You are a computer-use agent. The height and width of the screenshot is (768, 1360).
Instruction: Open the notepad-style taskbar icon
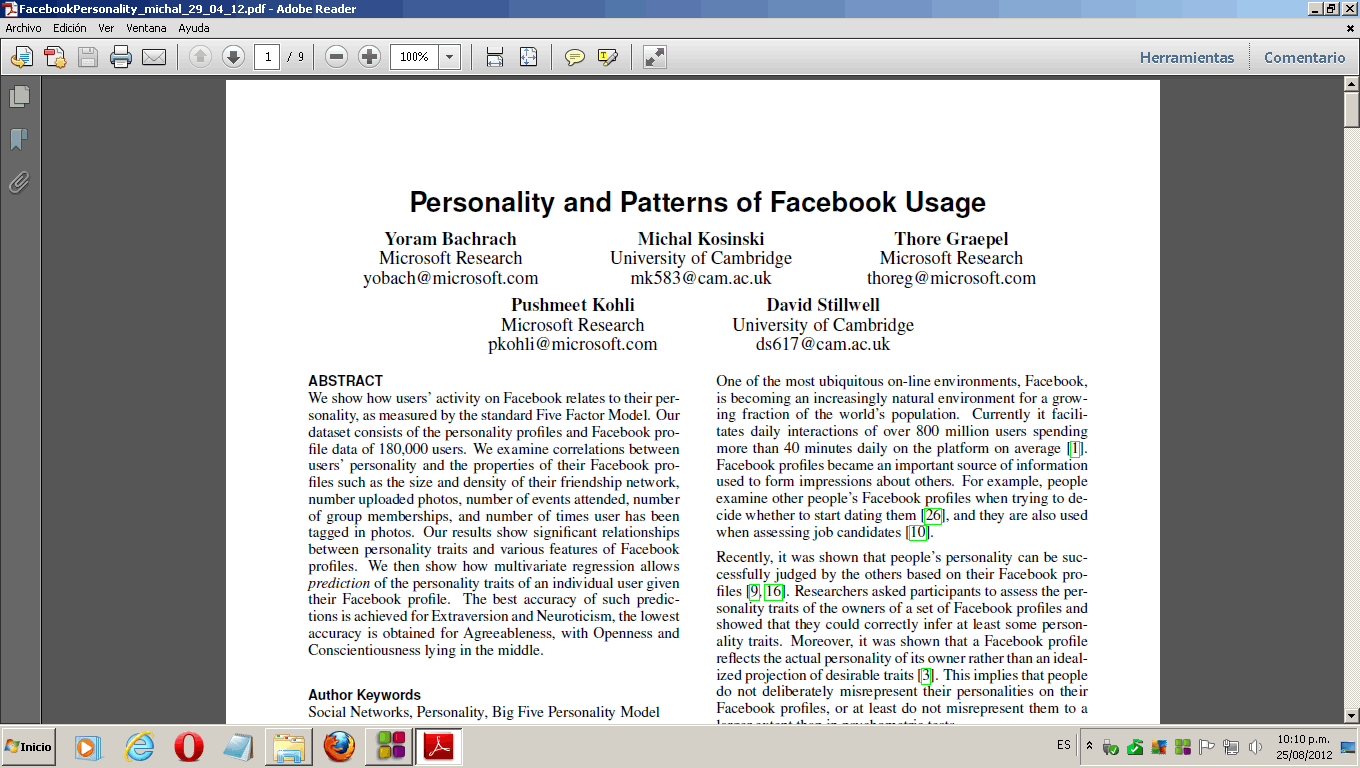click(x=238, y=747)
